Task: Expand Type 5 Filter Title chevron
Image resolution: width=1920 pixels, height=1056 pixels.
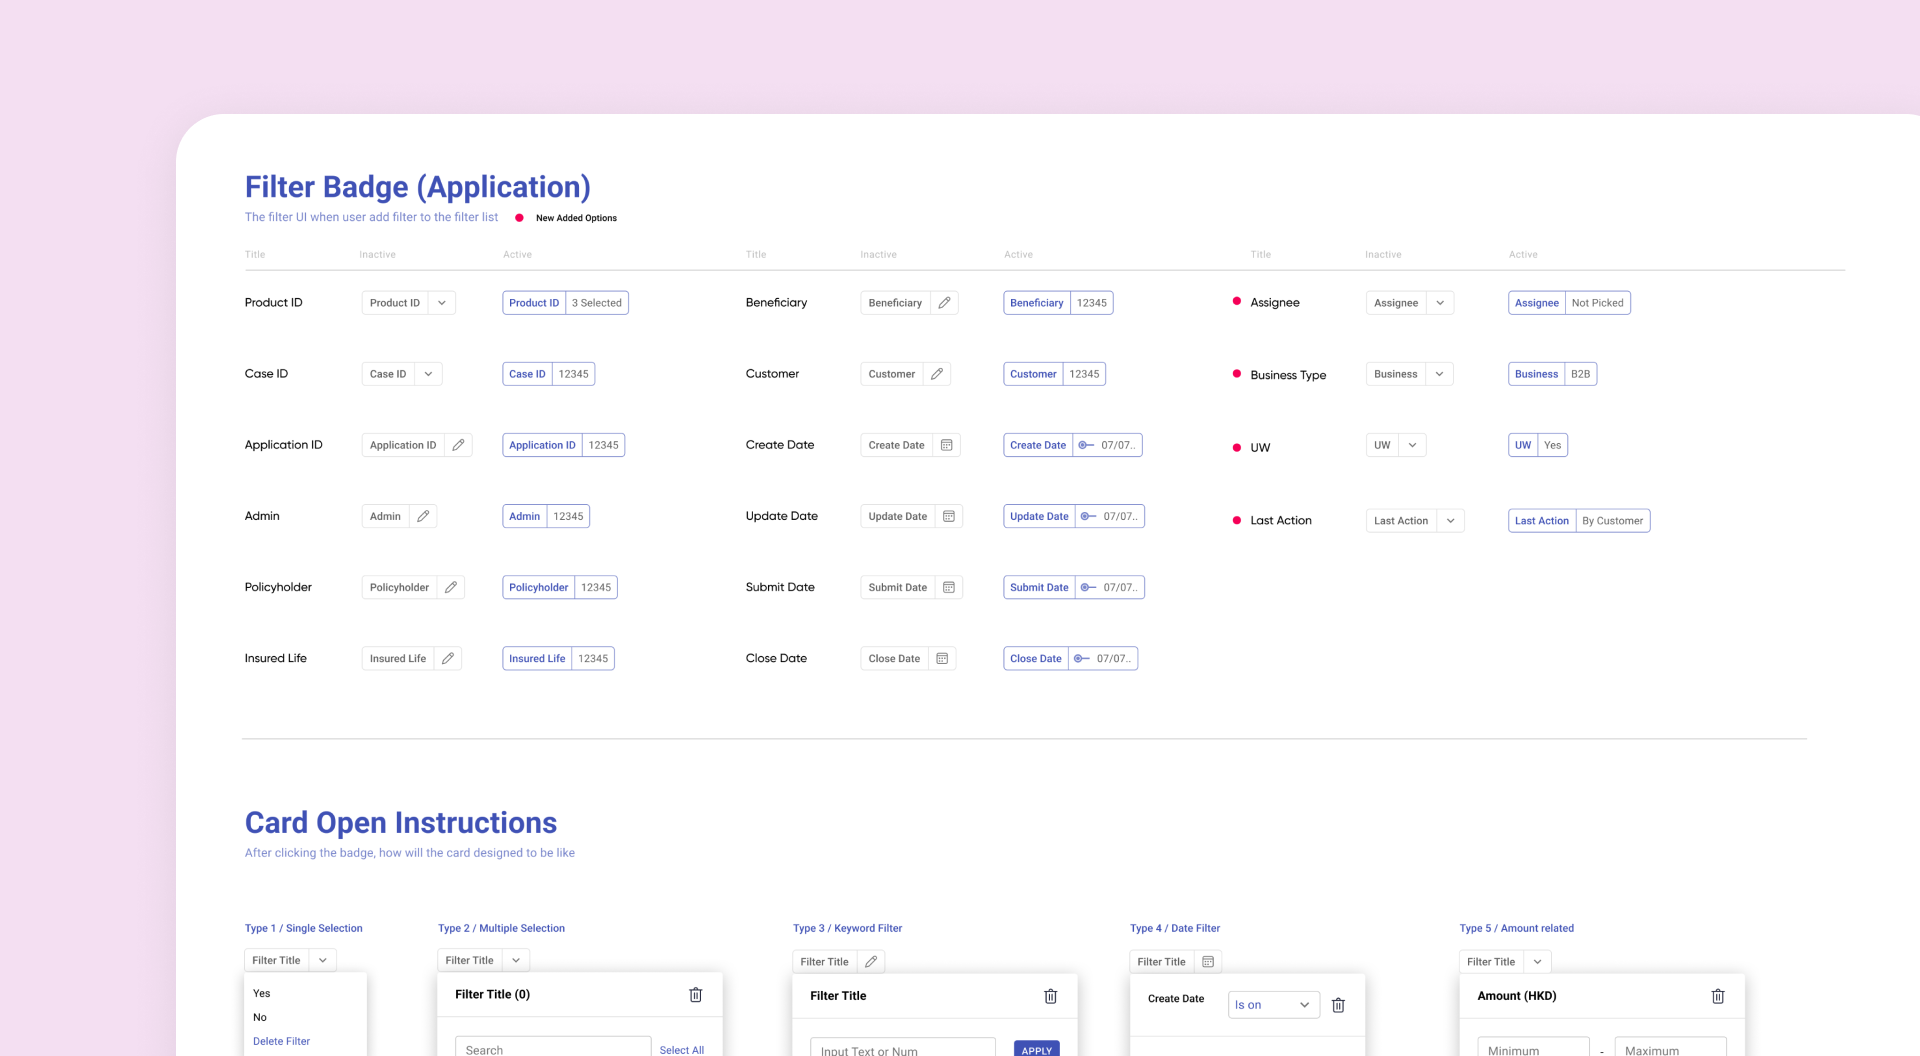Action: coord(1537,961)
